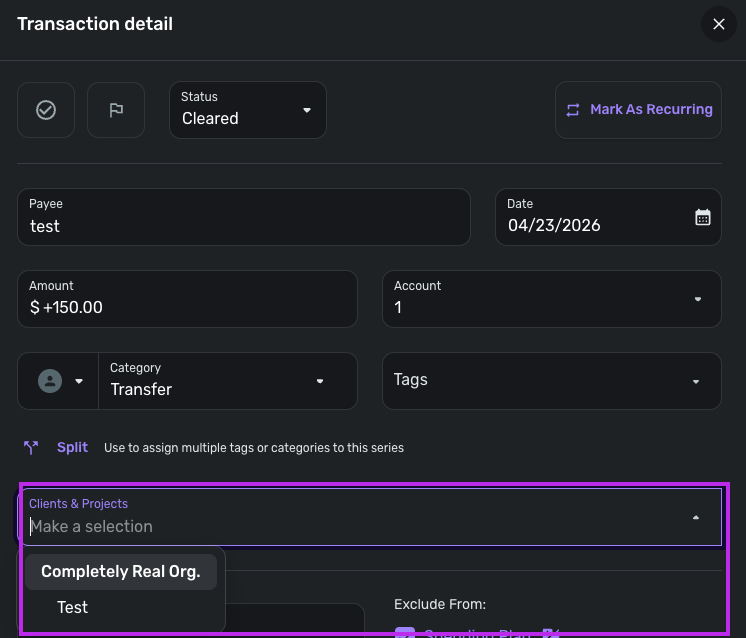Click the Clients & Projects selection field
Viewport: 746px width, 638px height.
(x=350, y=526)
